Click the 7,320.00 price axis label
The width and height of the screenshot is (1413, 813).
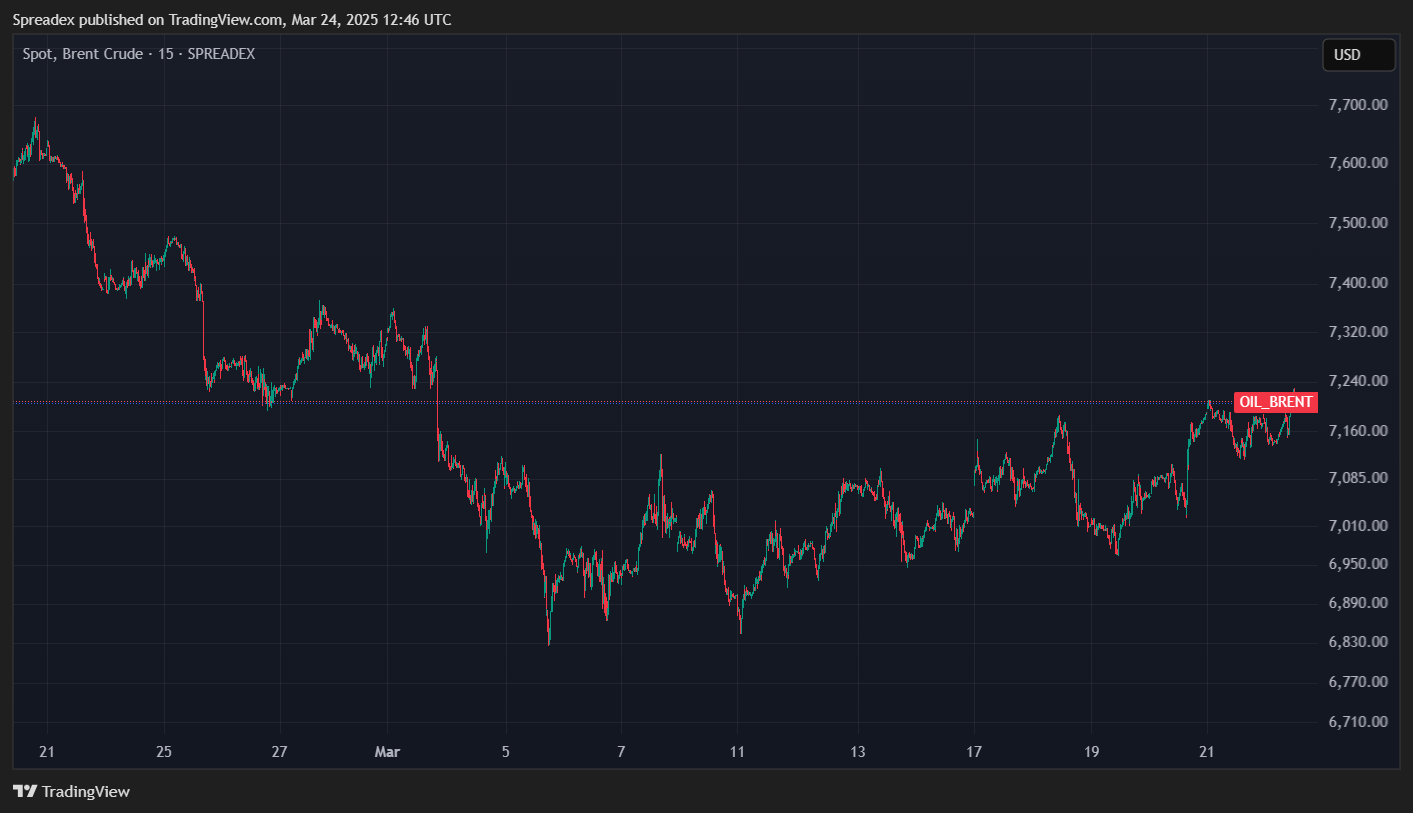(x=1357, y=331)
